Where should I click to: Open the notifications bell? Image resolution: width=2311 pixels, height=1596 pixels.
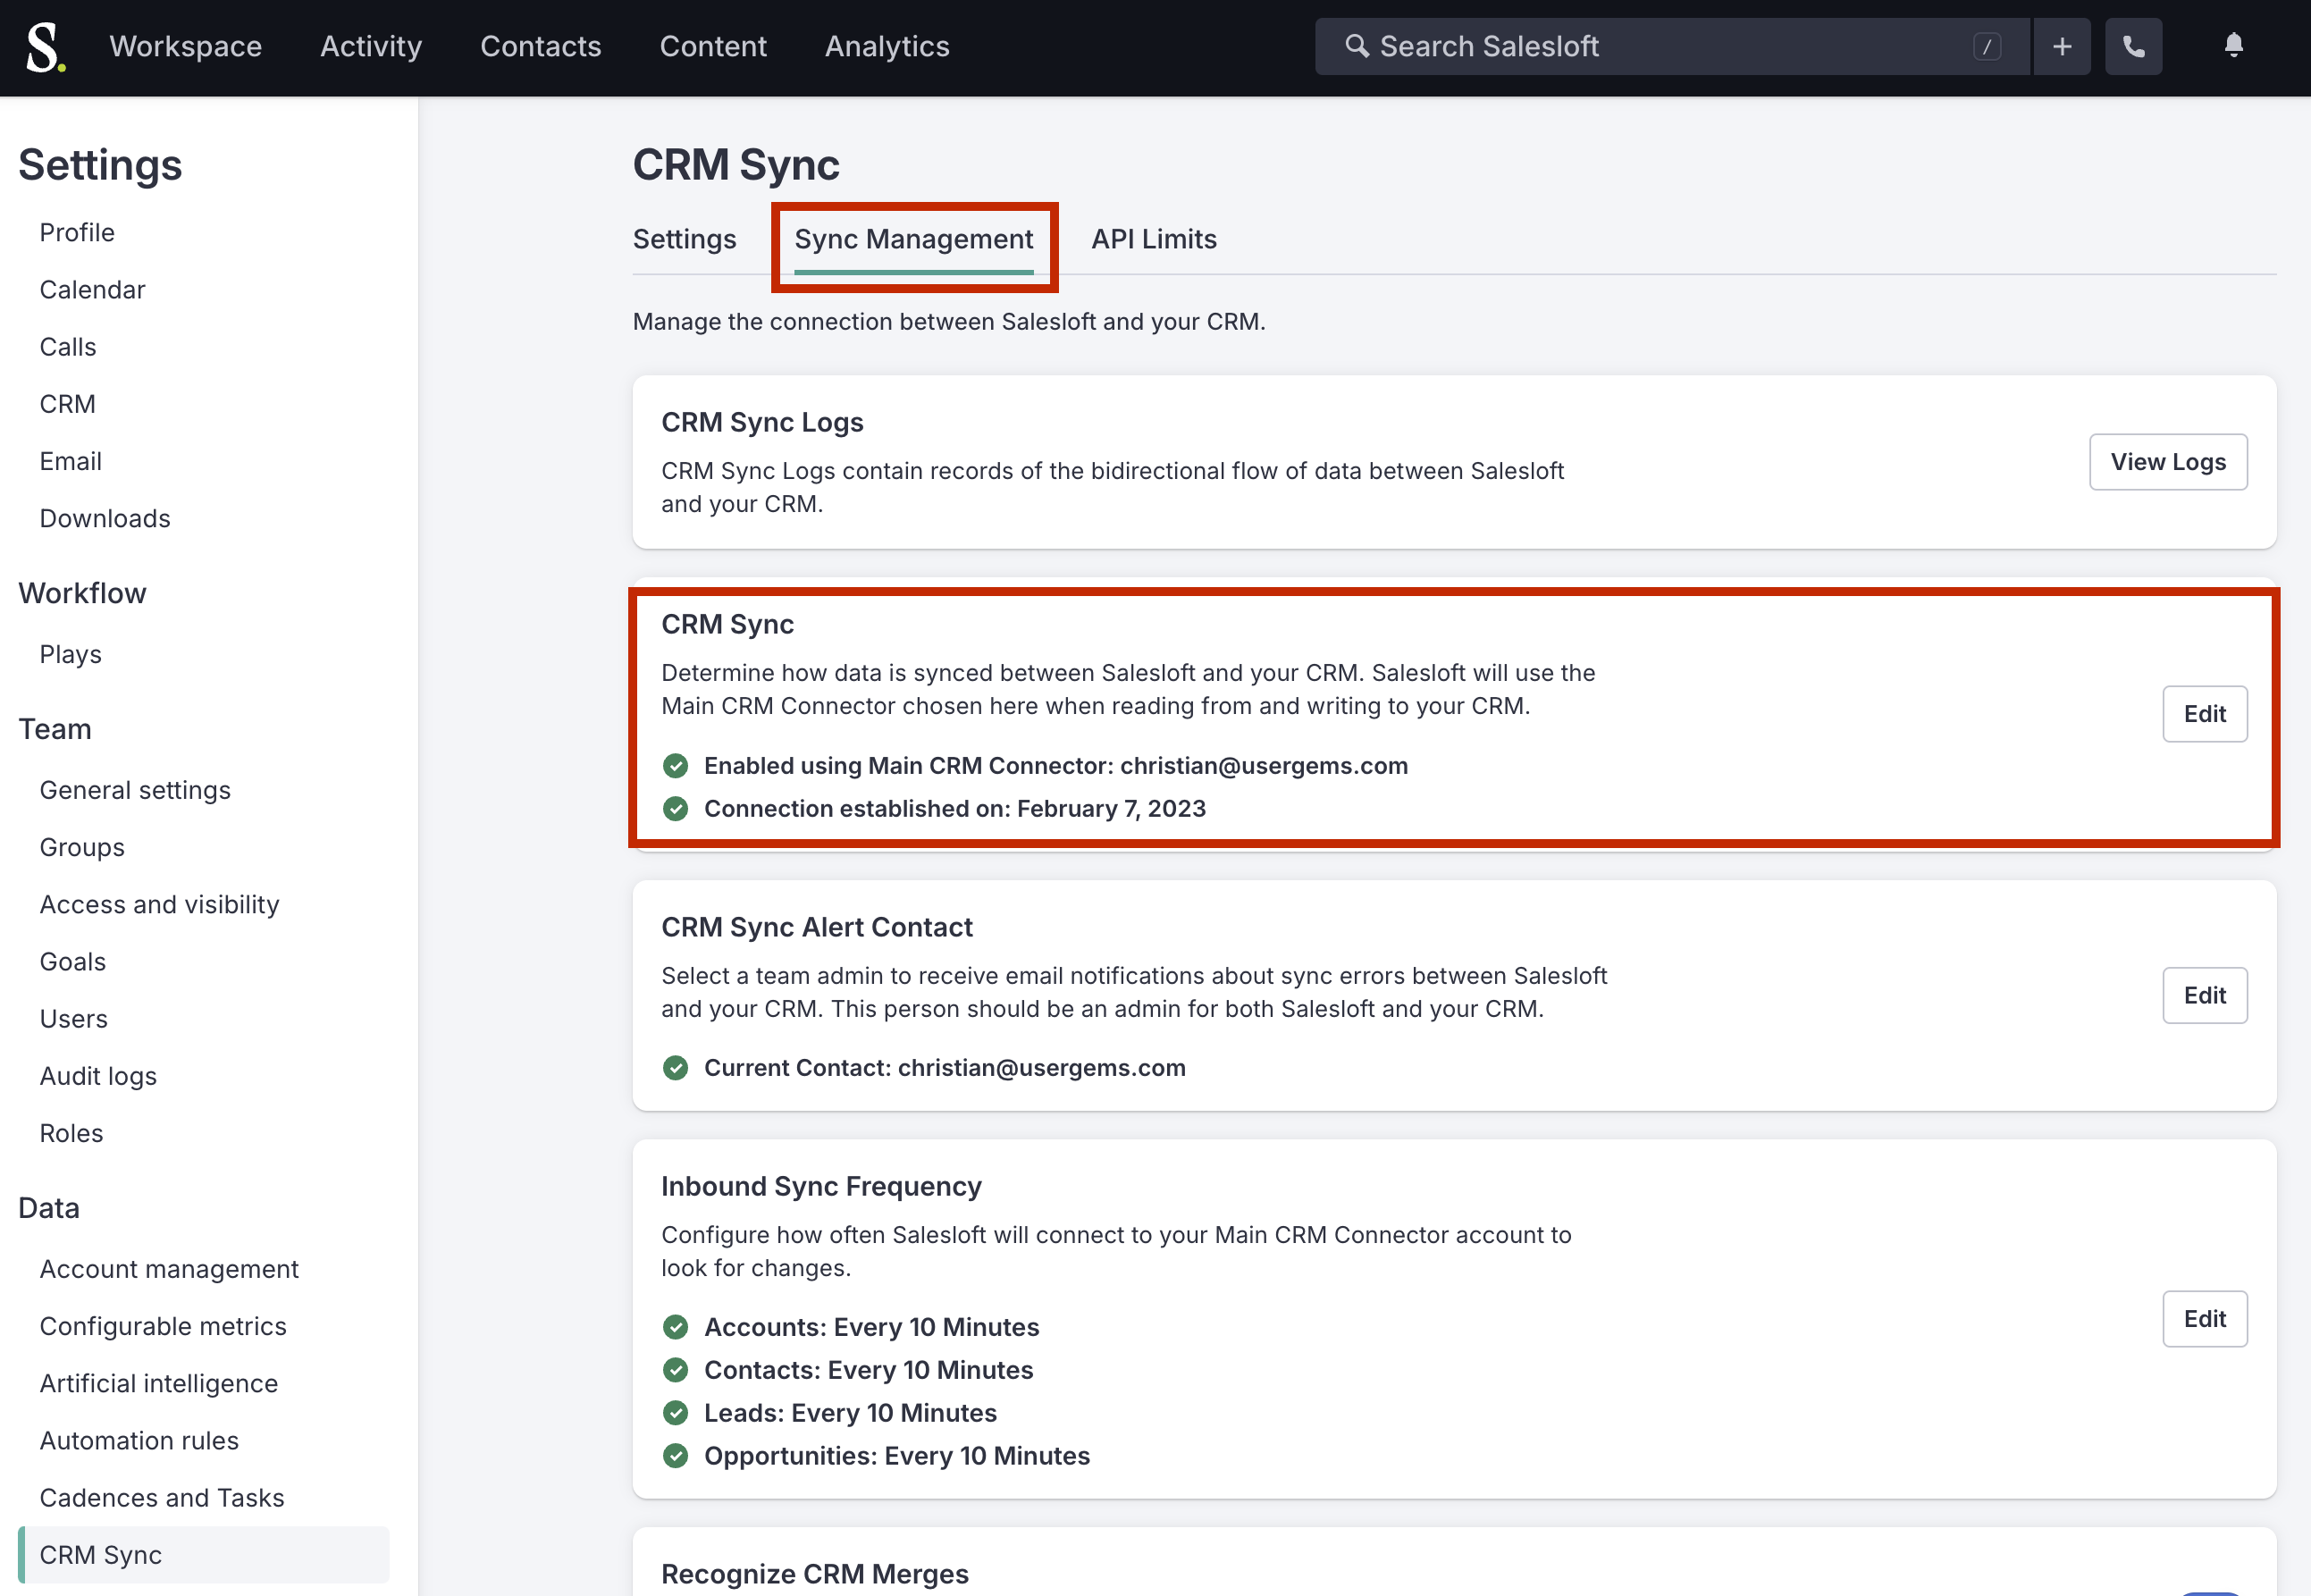click(2233, 45)
